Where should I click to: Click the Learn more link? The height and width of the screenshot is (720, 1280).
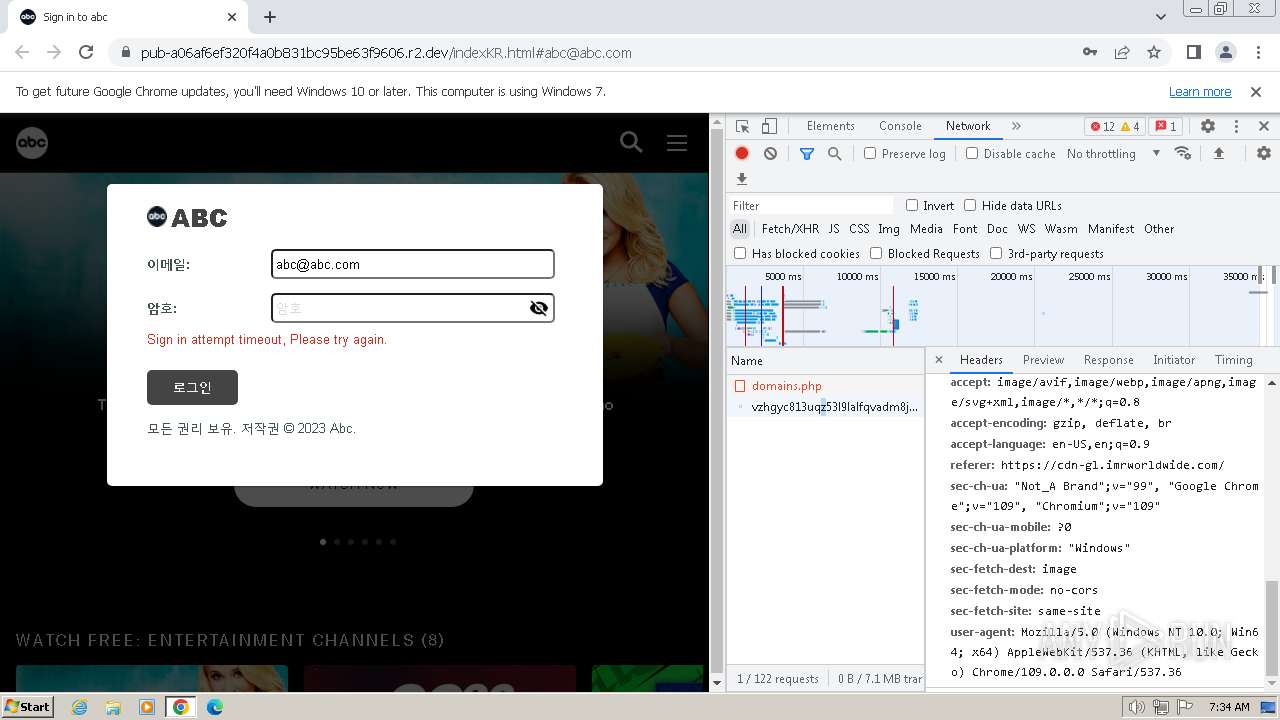[x=1200, y=92]
